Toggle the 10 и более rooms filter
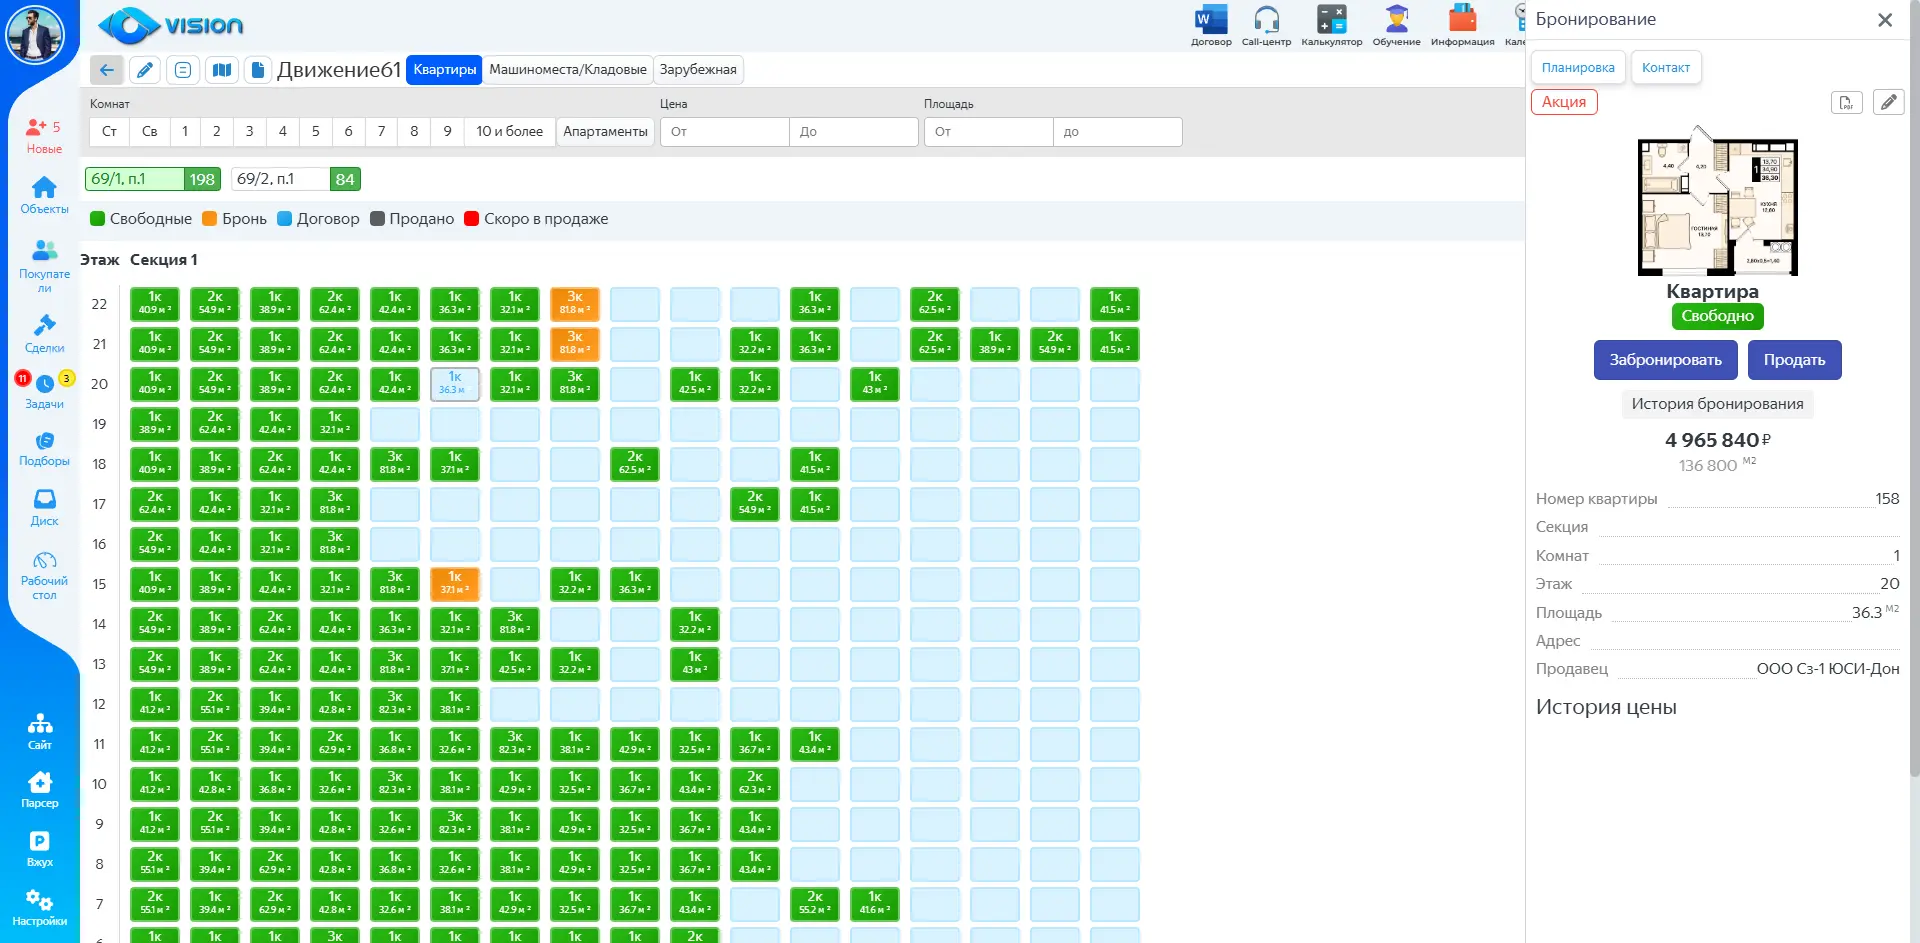 [509, 132]
